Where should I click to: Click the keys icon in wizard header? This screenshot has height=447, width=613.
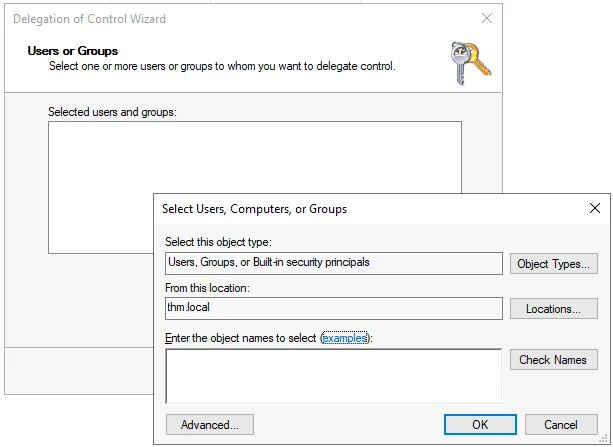tap(471, 63)
